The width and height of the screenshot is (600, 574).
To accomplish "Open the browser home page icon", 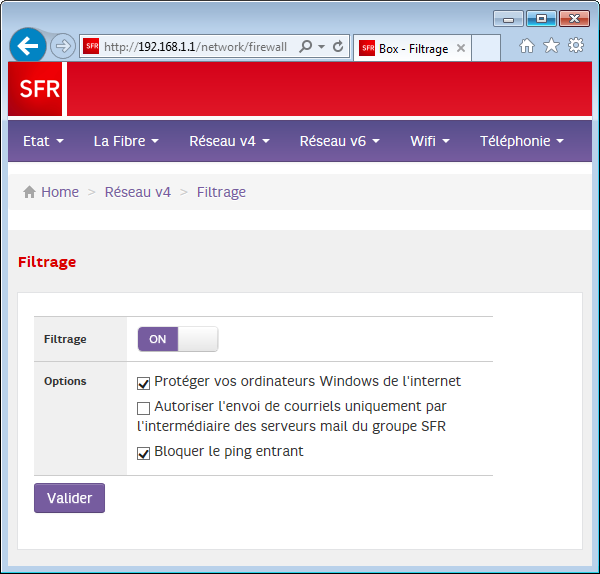I will coord(527,46).
